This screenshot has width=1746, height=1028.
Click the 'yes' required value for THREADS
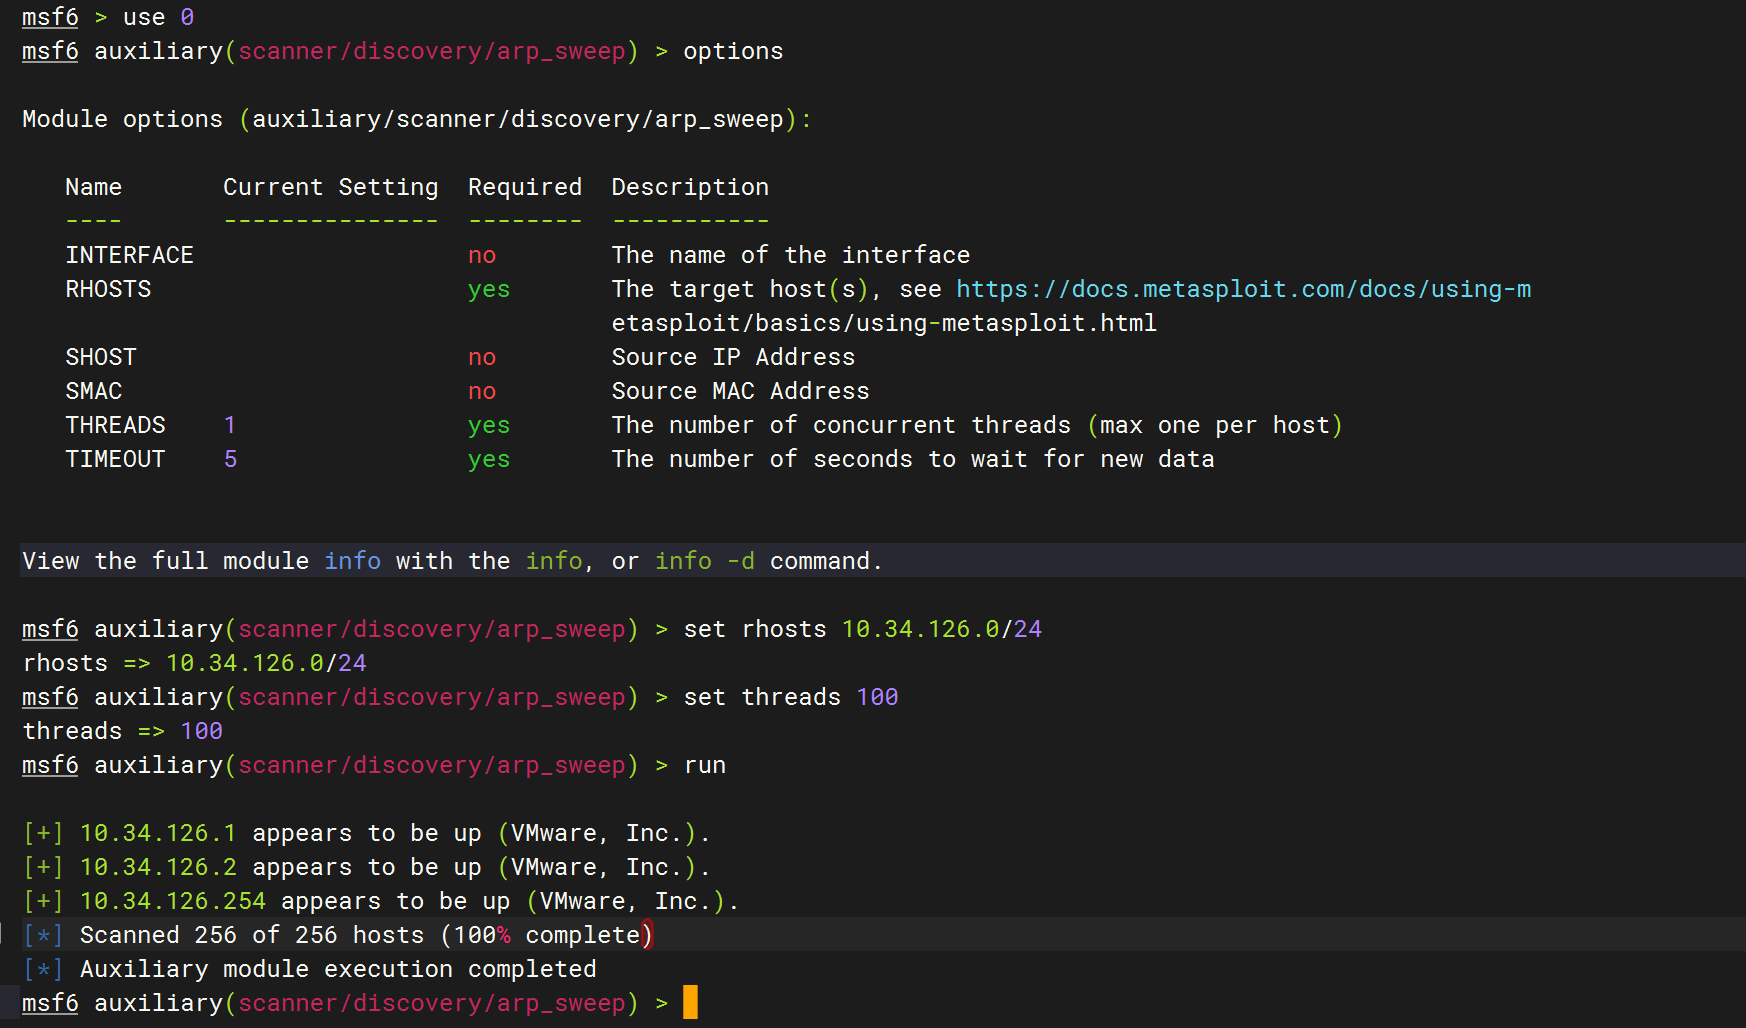(489, 425)
